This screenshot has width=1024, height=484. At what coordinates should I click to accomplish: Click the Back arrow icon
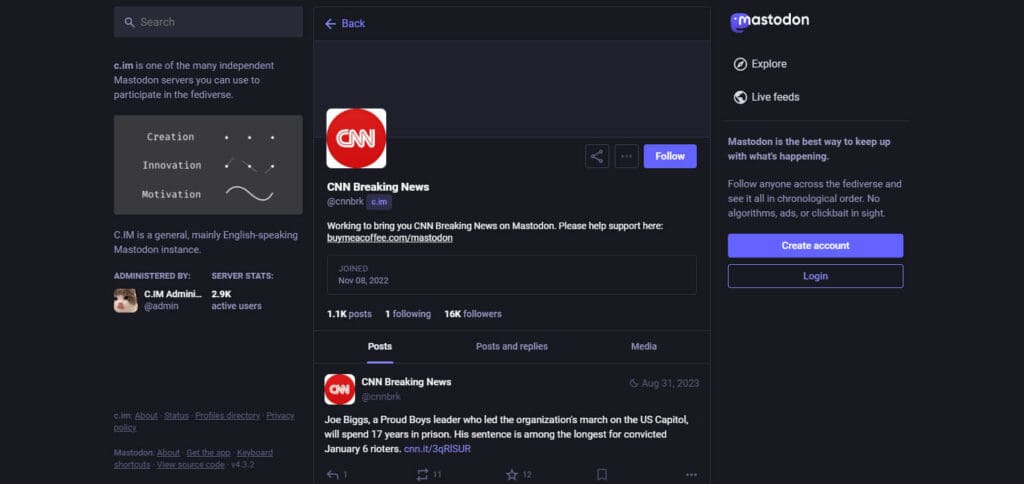(330, 24)
